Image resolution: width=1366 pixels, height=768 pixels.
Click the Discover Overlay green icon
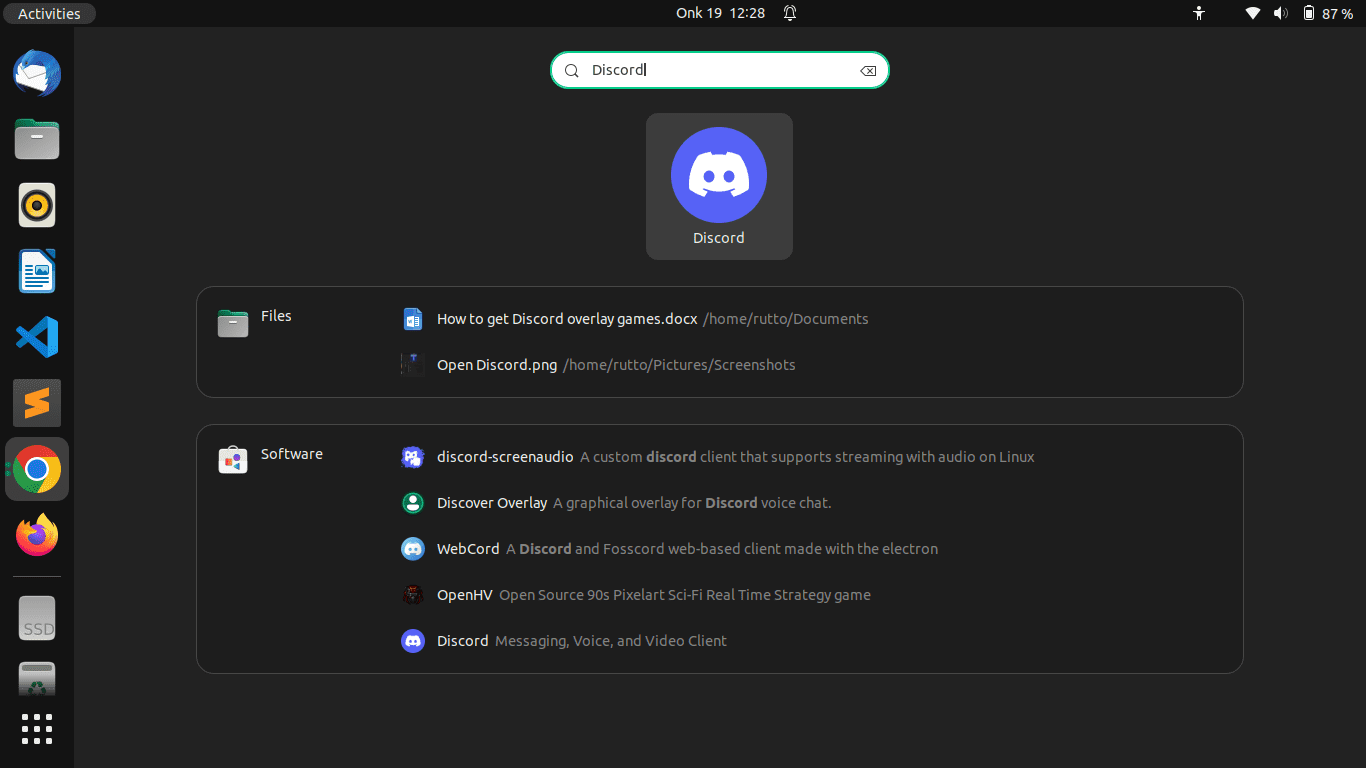tap(413, 503)
